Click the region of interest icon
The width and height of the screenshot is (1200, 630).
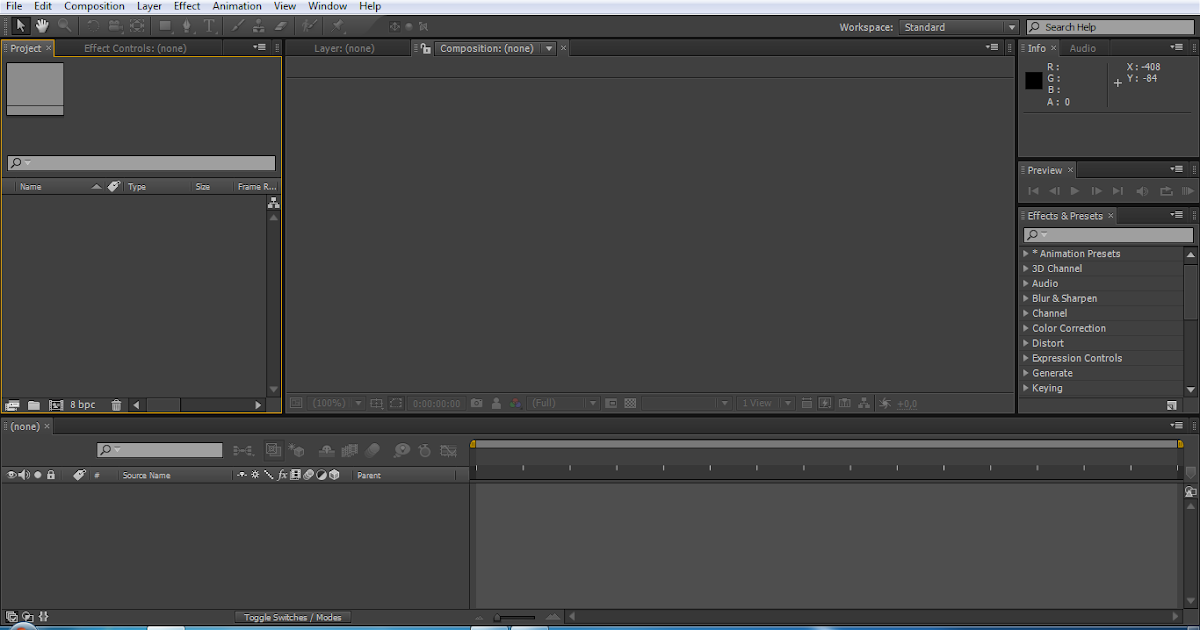pos(396,403)
